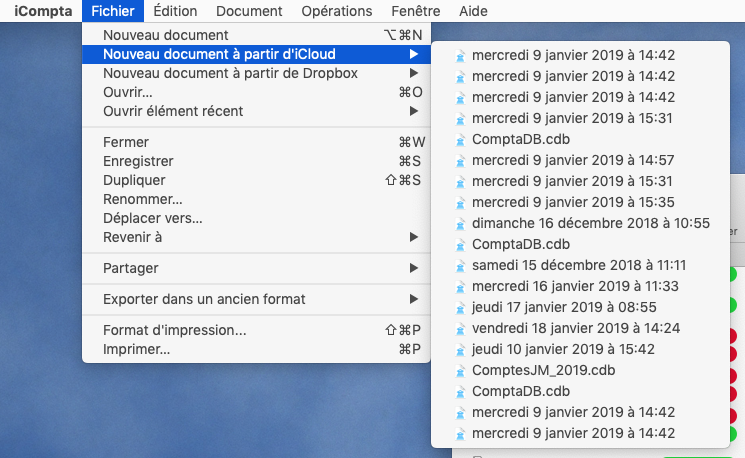Click icon beside jeudi 10 janvier 15:42
This screenshot has width=745, height=458.
tap(460, 351)
